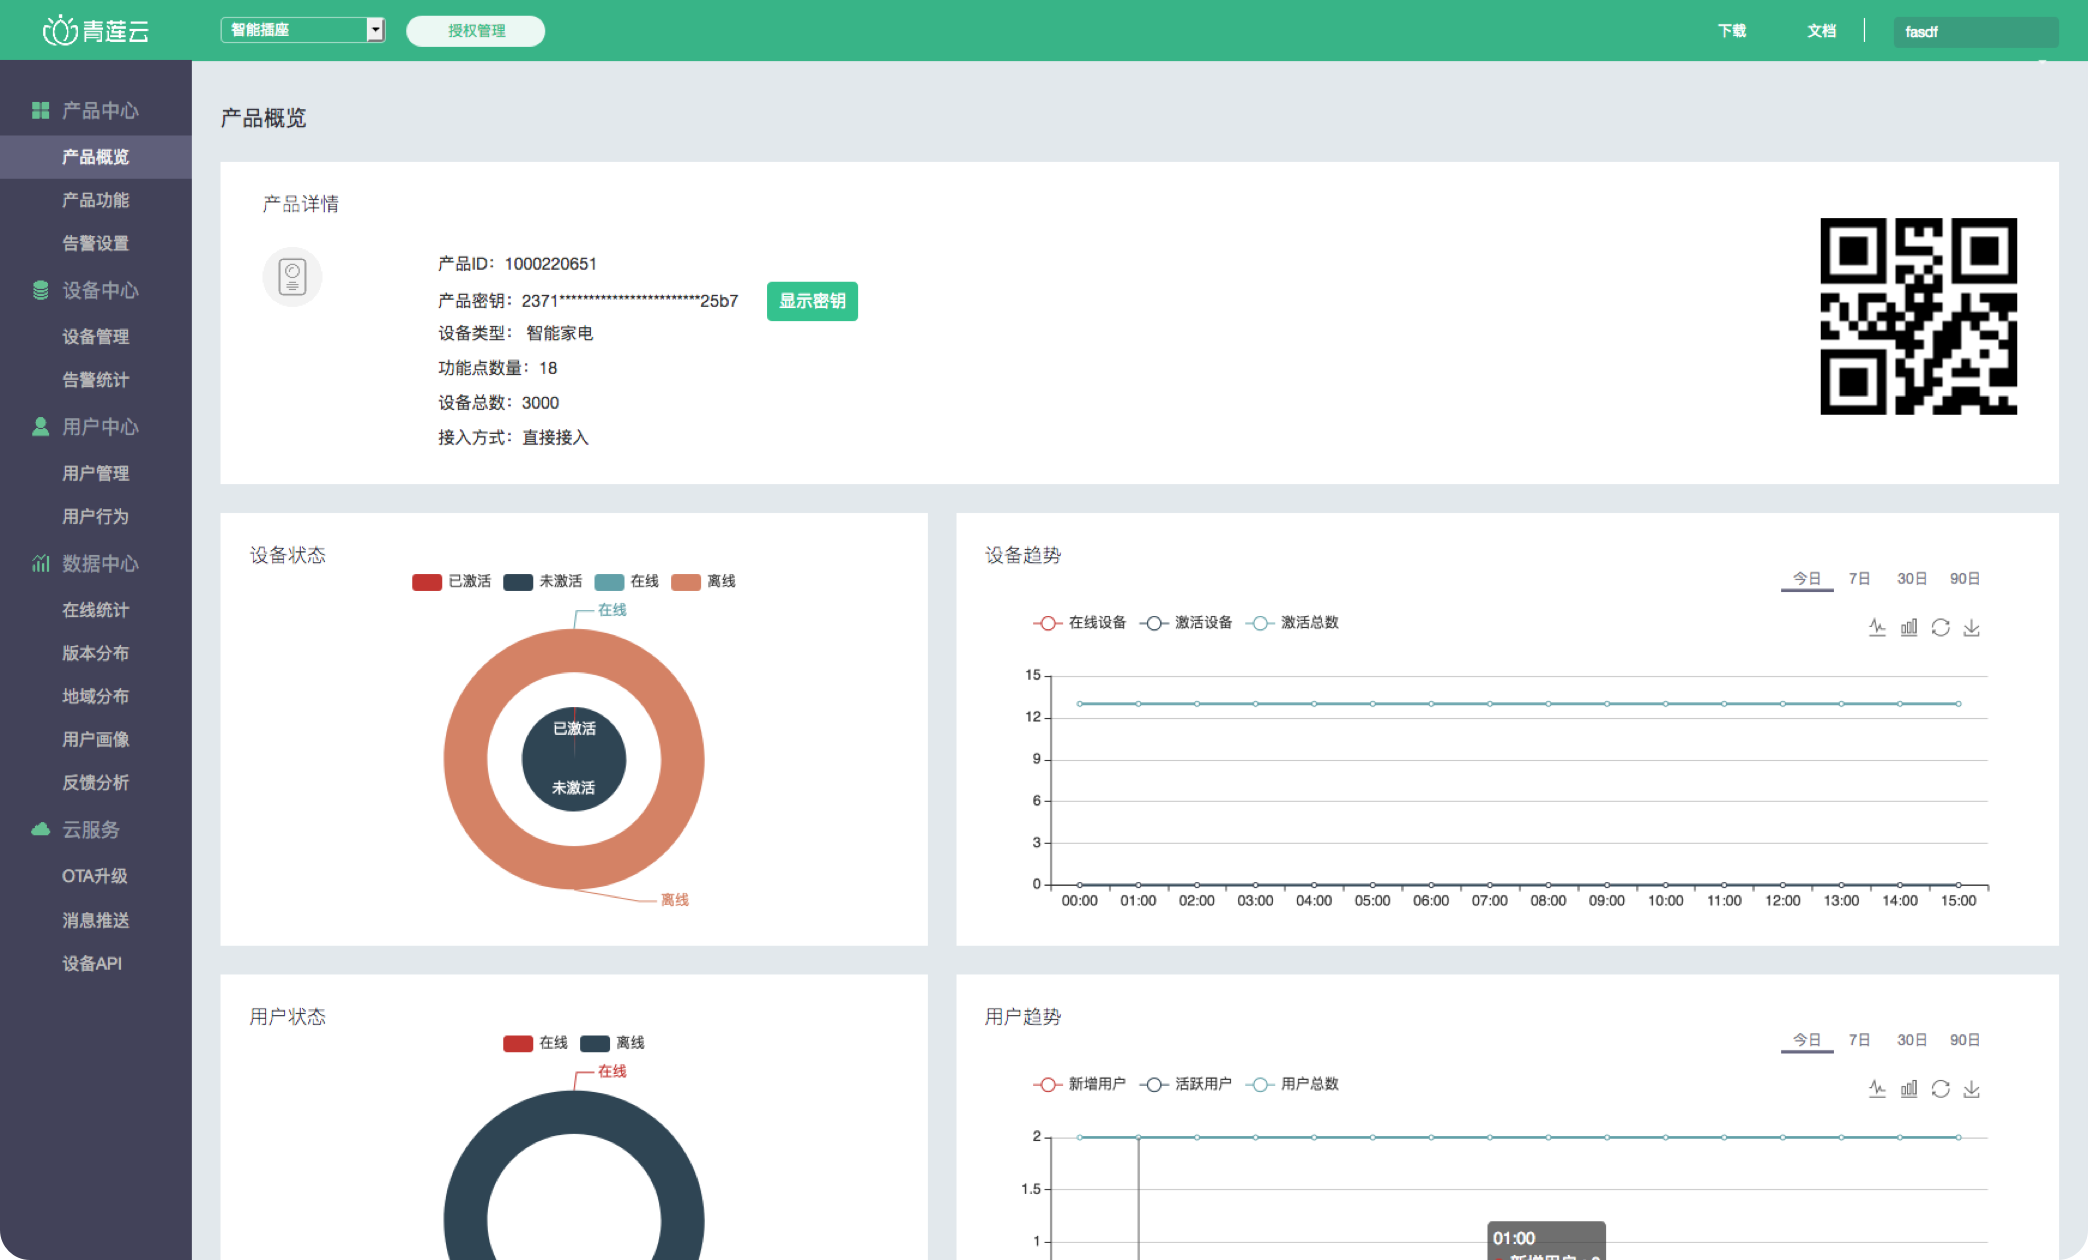Click the 显示密钥 button
2088x1260 pixels.
pos(812,301)
